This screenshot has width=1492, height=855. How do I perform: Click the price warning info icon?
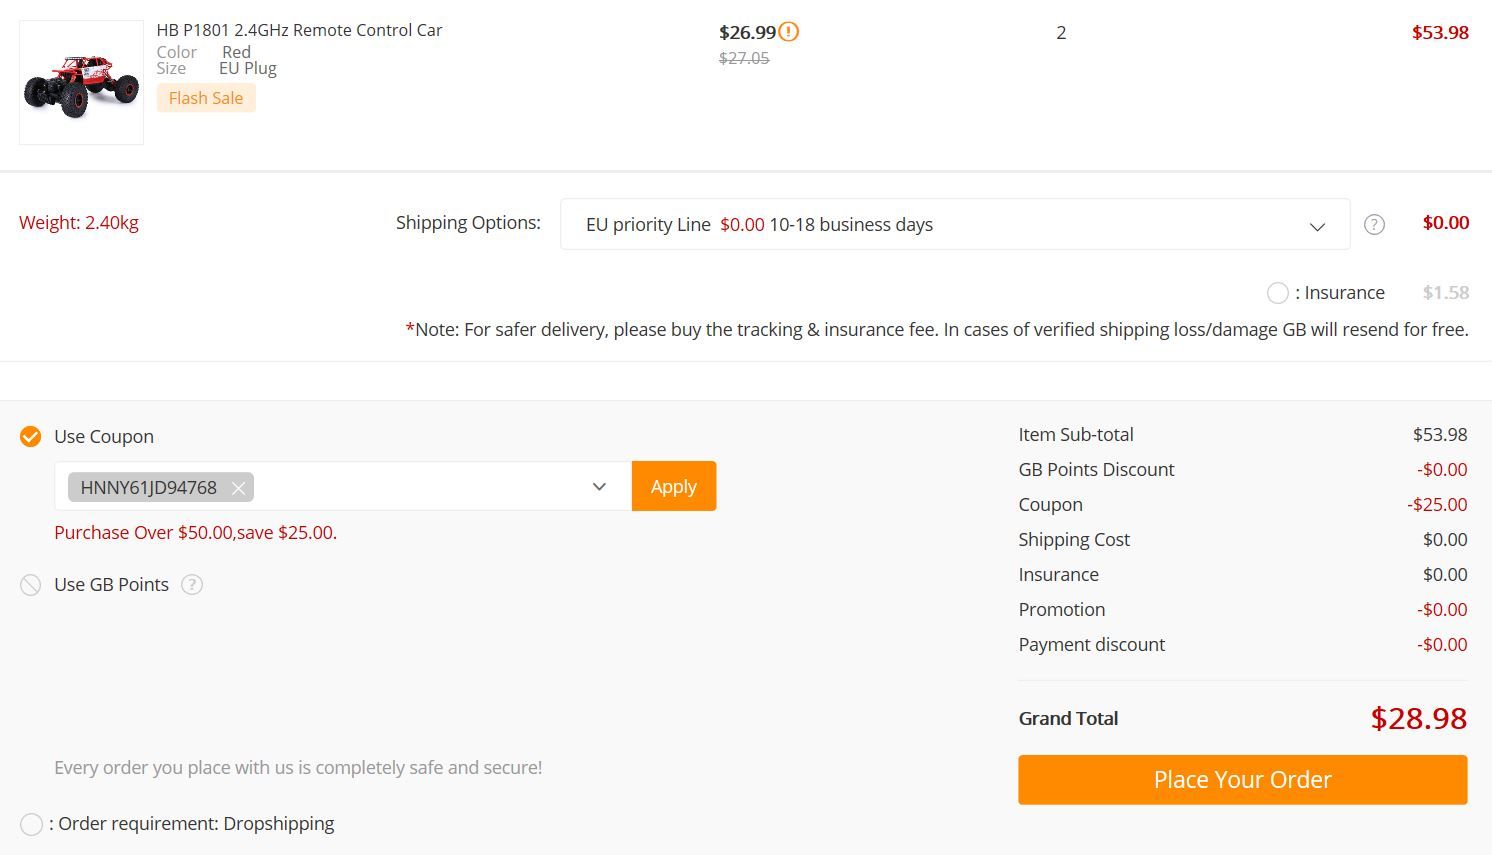(789, 32)
